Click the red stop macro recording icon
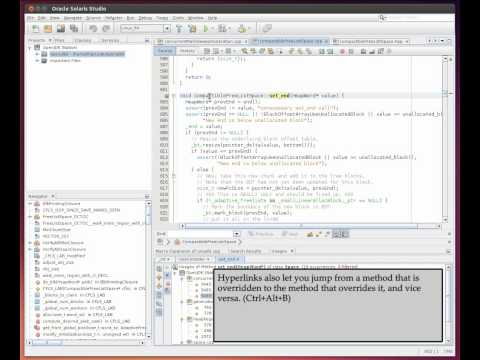The image size is (480, 360). pyautogui.click(x=342, y=51)
